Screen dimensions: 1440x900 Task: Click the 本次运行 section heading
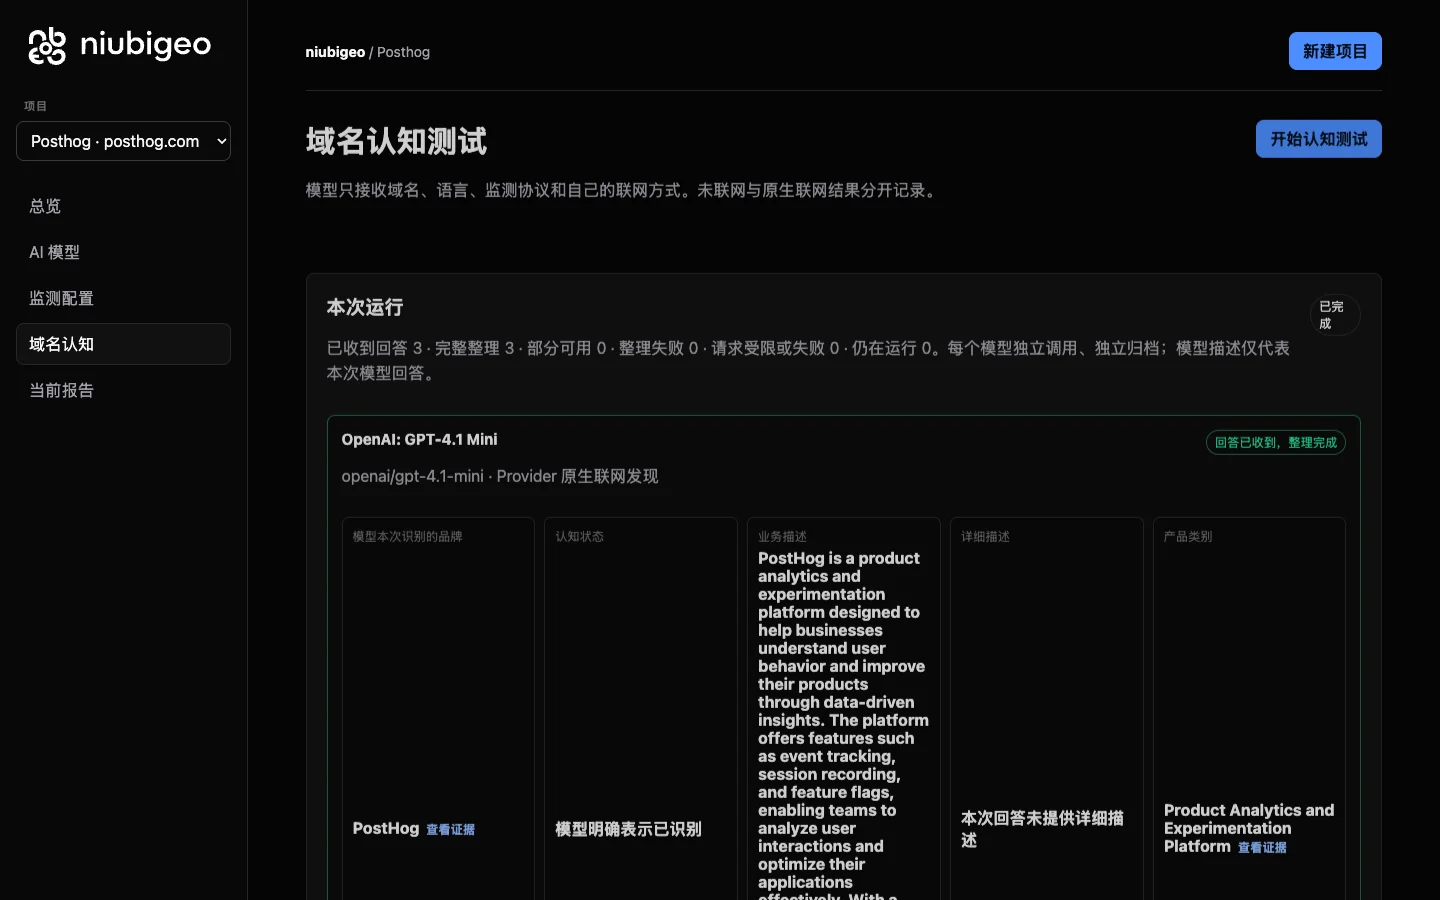point(365,307)
